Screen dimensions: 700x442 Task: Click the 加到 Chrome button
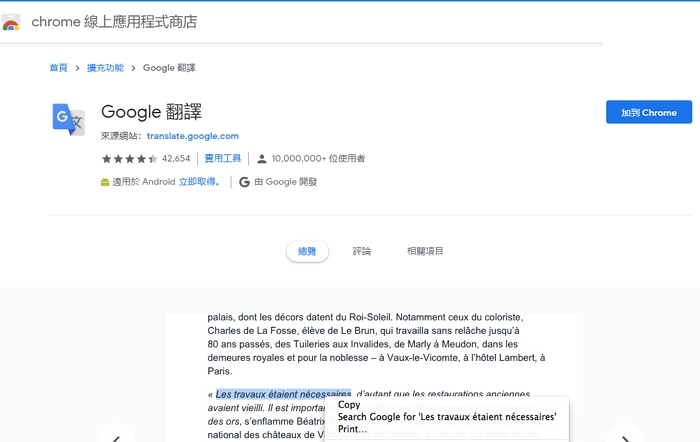click(x=649, y=112)
